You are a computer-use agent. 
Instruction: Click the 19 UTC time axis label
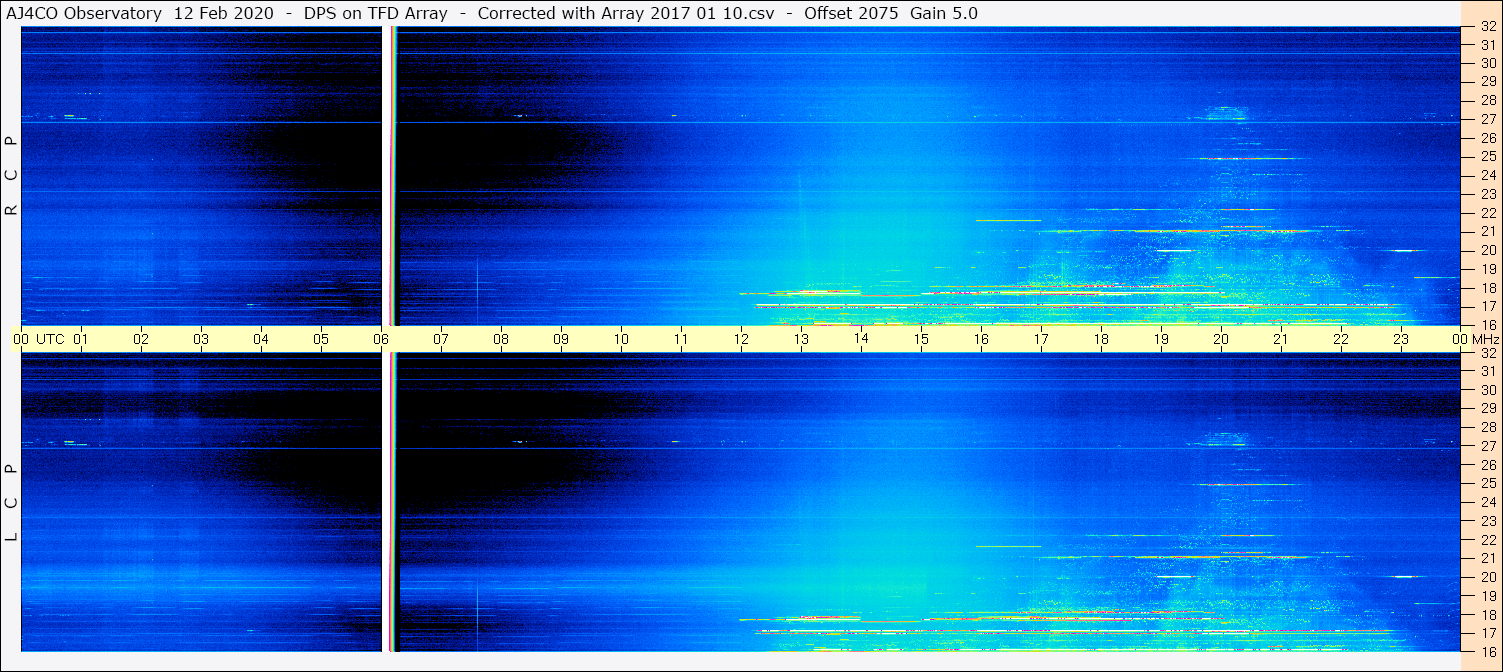[x=1161, y=339]
